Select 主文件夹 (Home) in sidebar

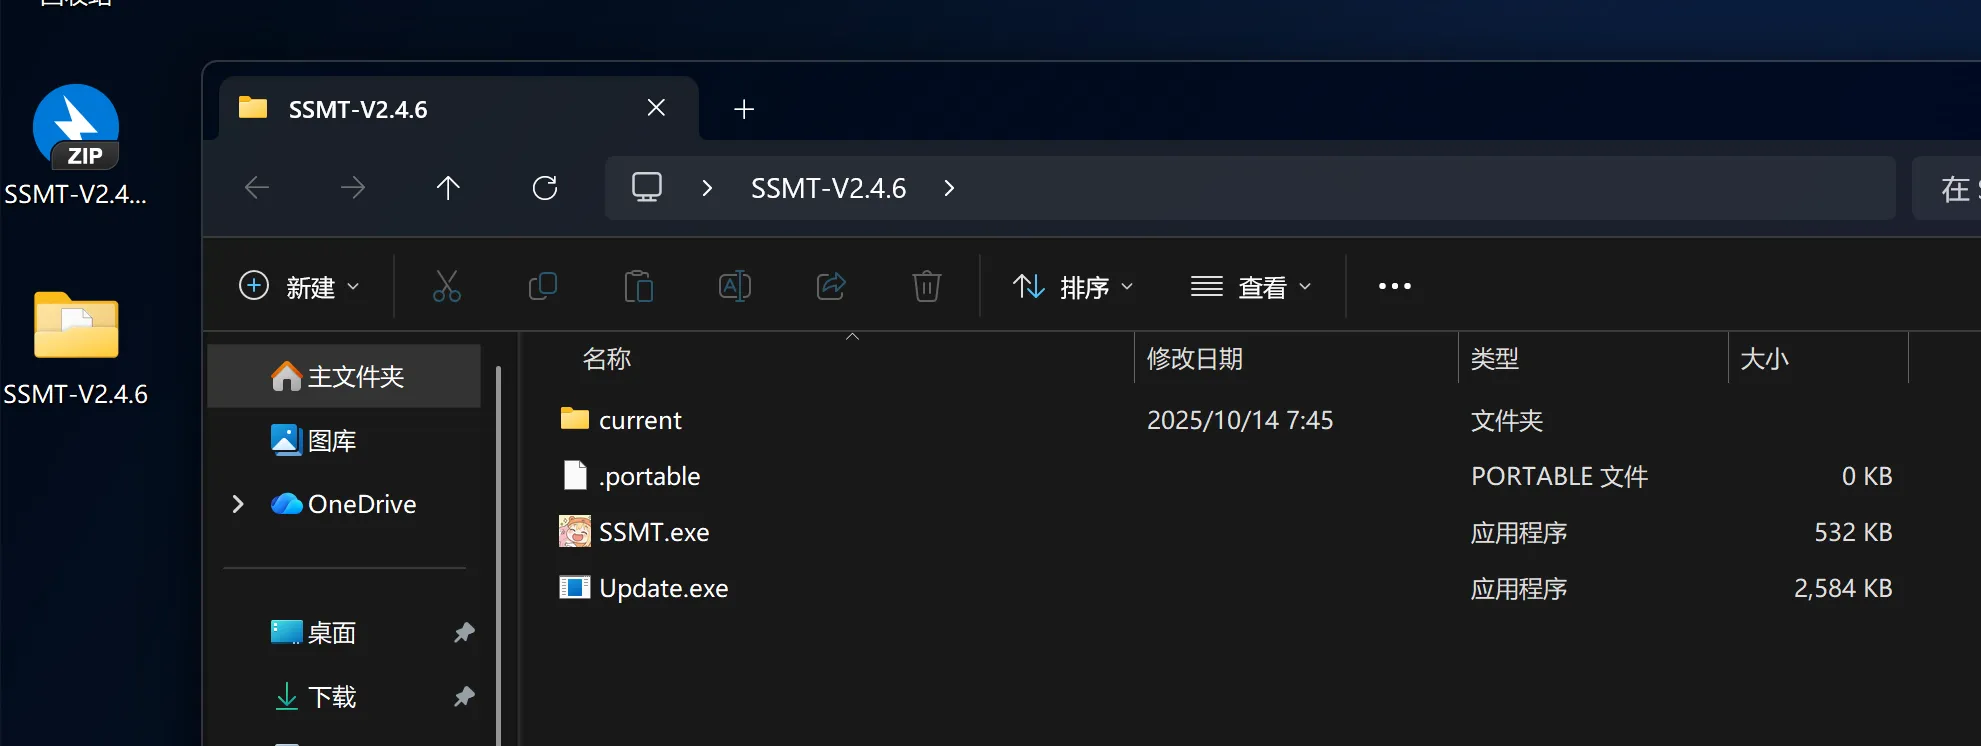(x=344, y=376)
